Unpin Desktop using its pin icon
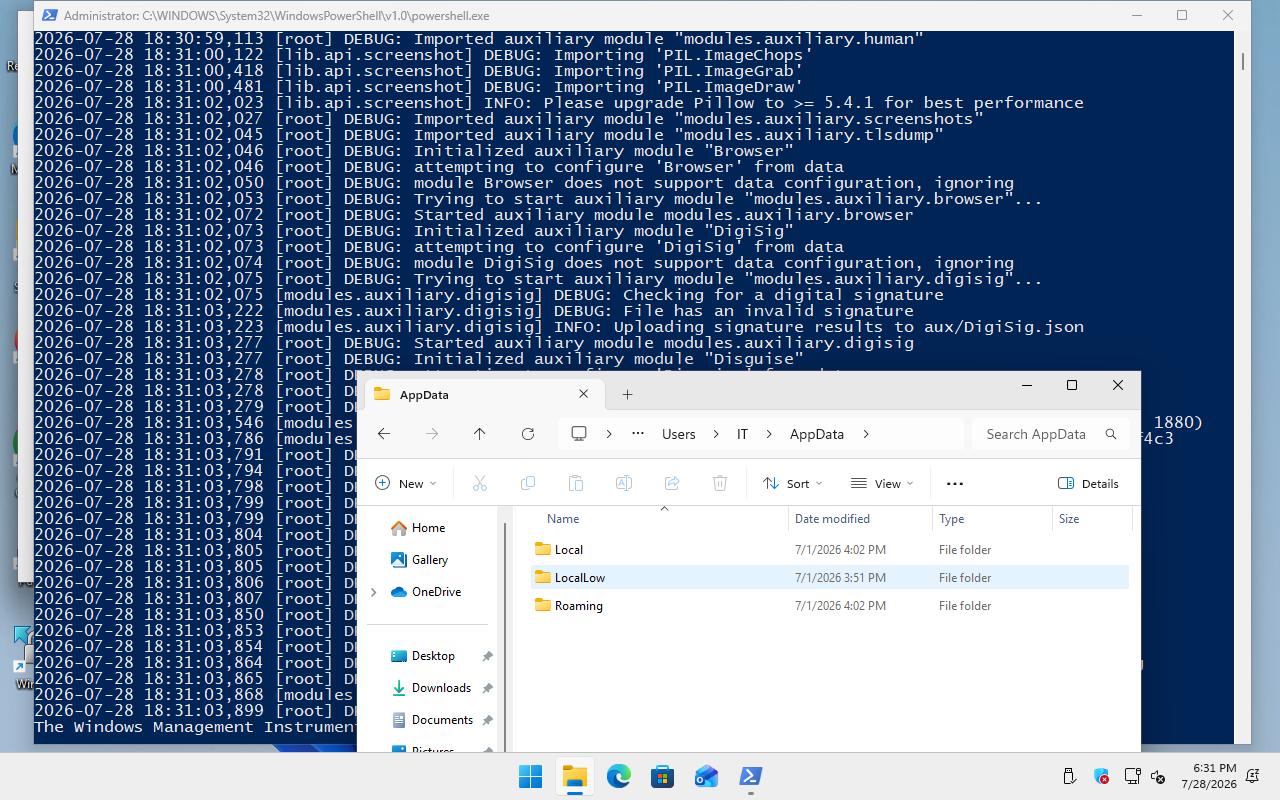The height and width of the screenshot is (800, 1280). click(x=487, y=656)
